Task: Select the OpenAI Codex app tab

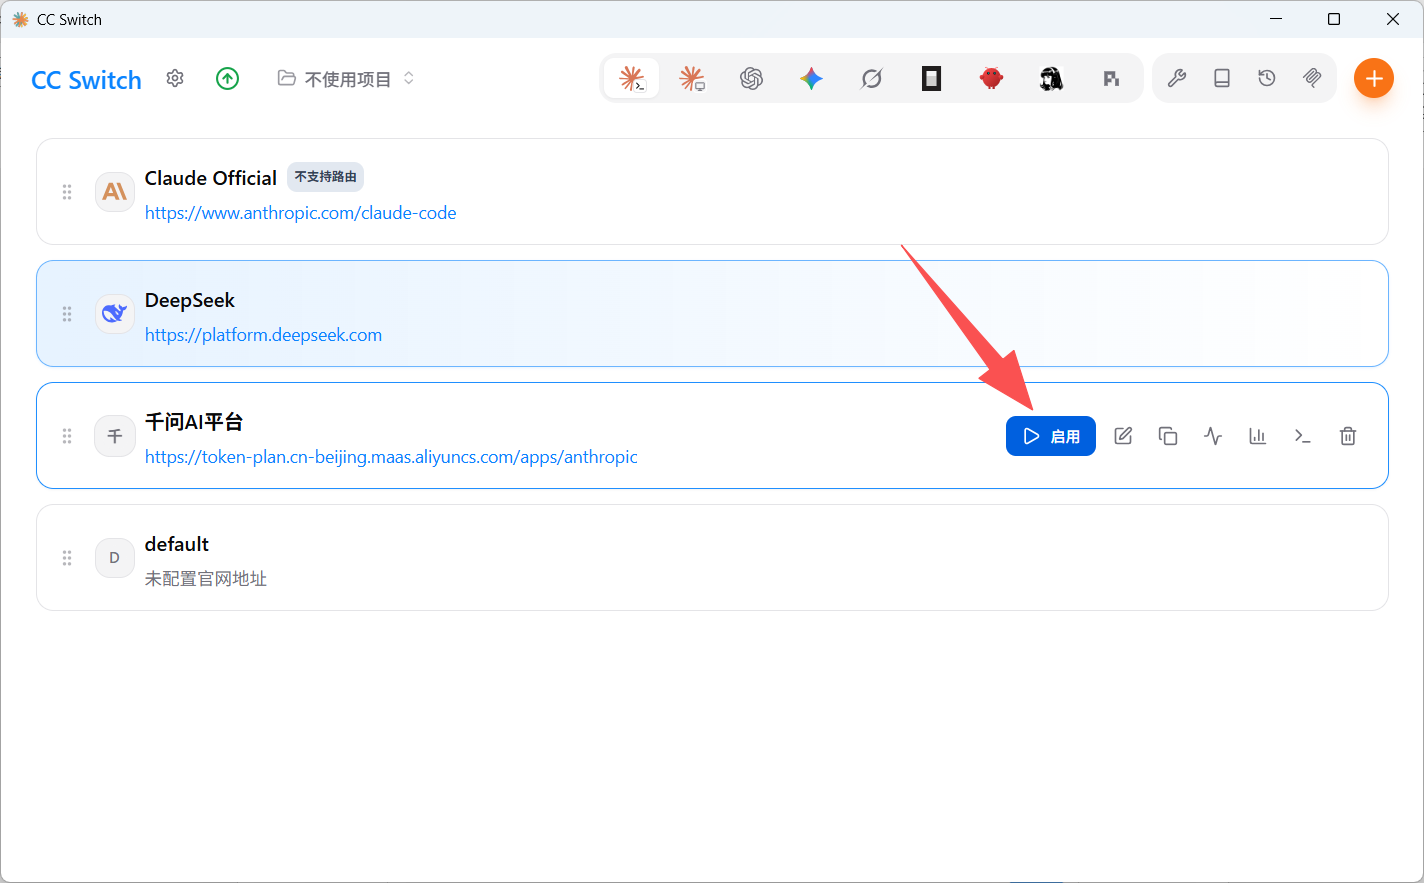Action: [x=752, y=78]
